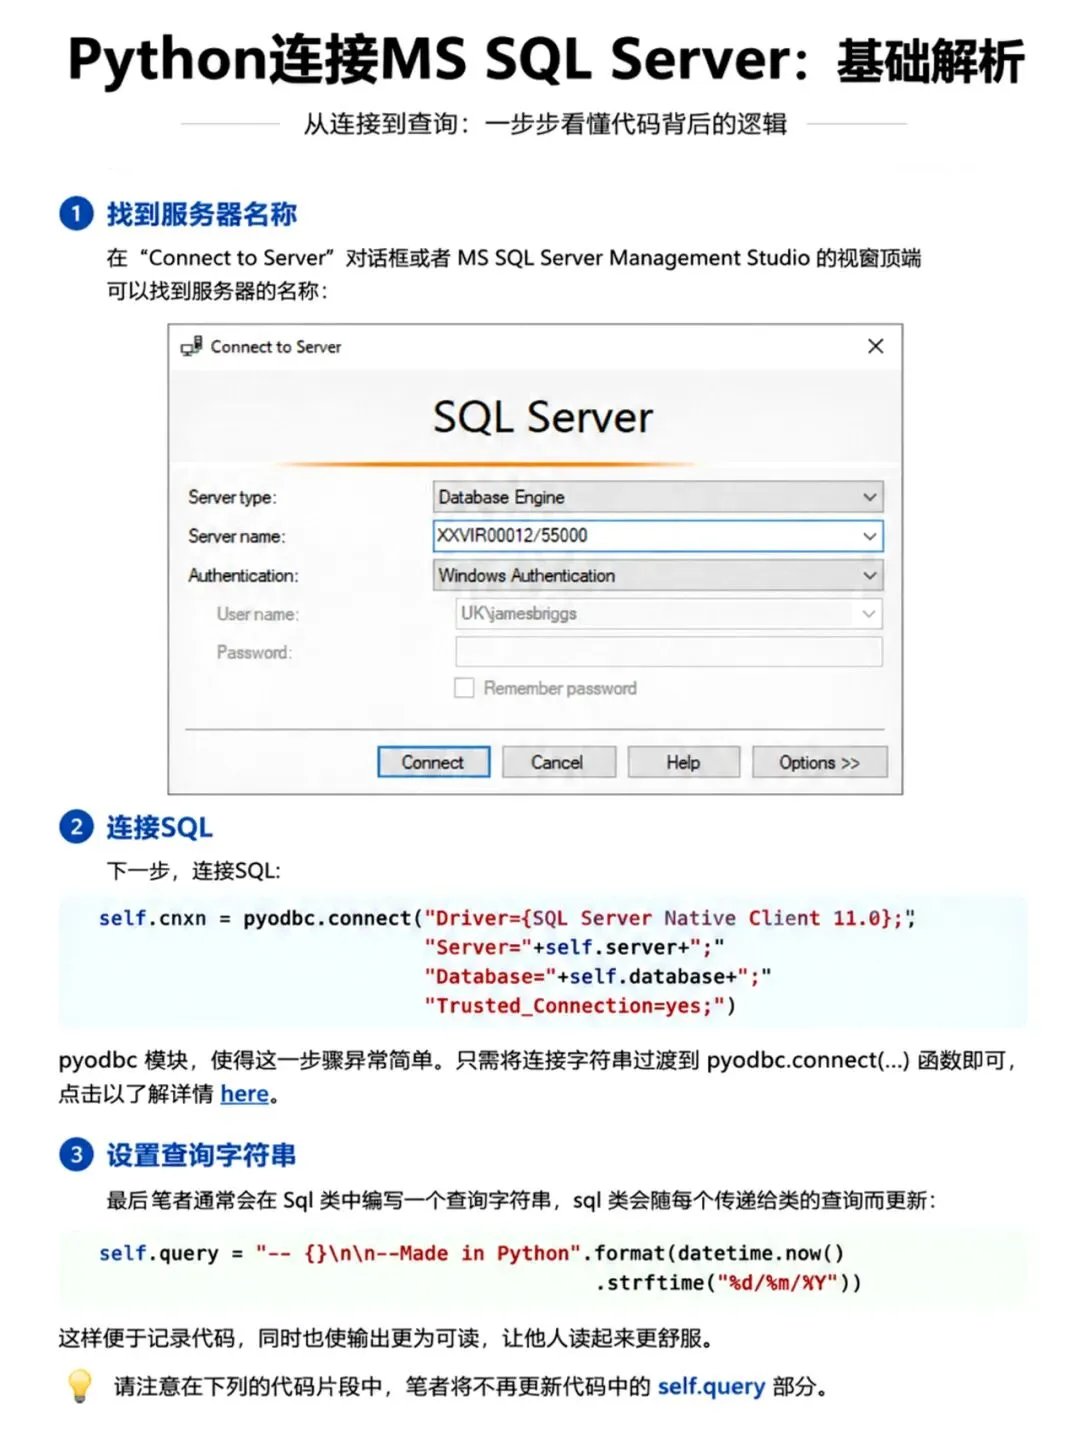Click code line "Server="+self.server
Screen dimensions: 1080x1440
574,947
